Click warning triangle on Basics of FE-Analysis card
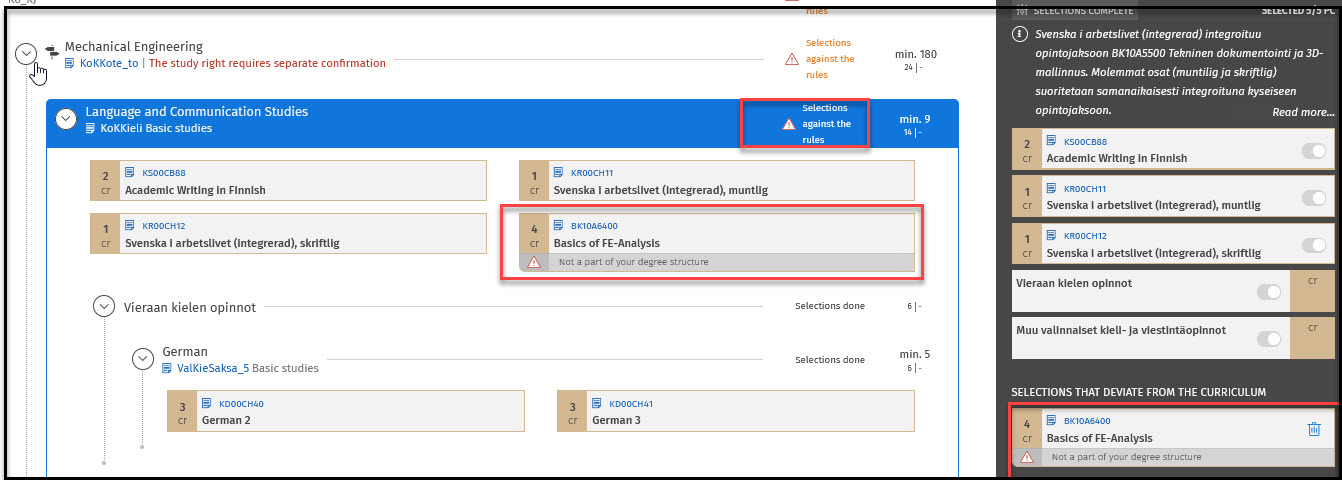This screenshot has height=480, width=1342. tap(534, 262)
